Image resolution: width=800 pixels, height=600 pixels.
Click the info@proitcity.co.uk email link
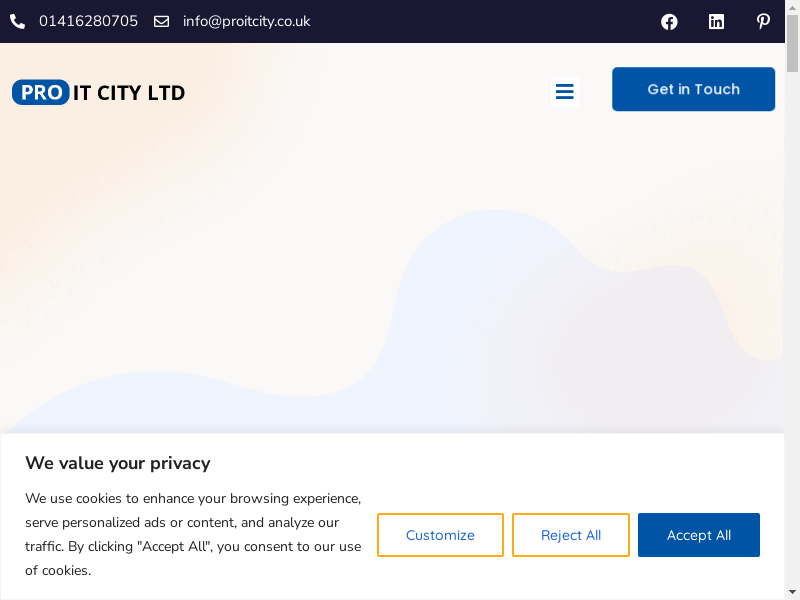pyautogui.click(x=246, y=21)
